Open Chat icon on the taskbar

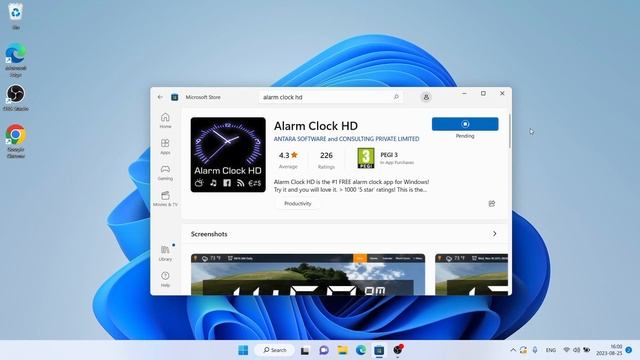324,350
